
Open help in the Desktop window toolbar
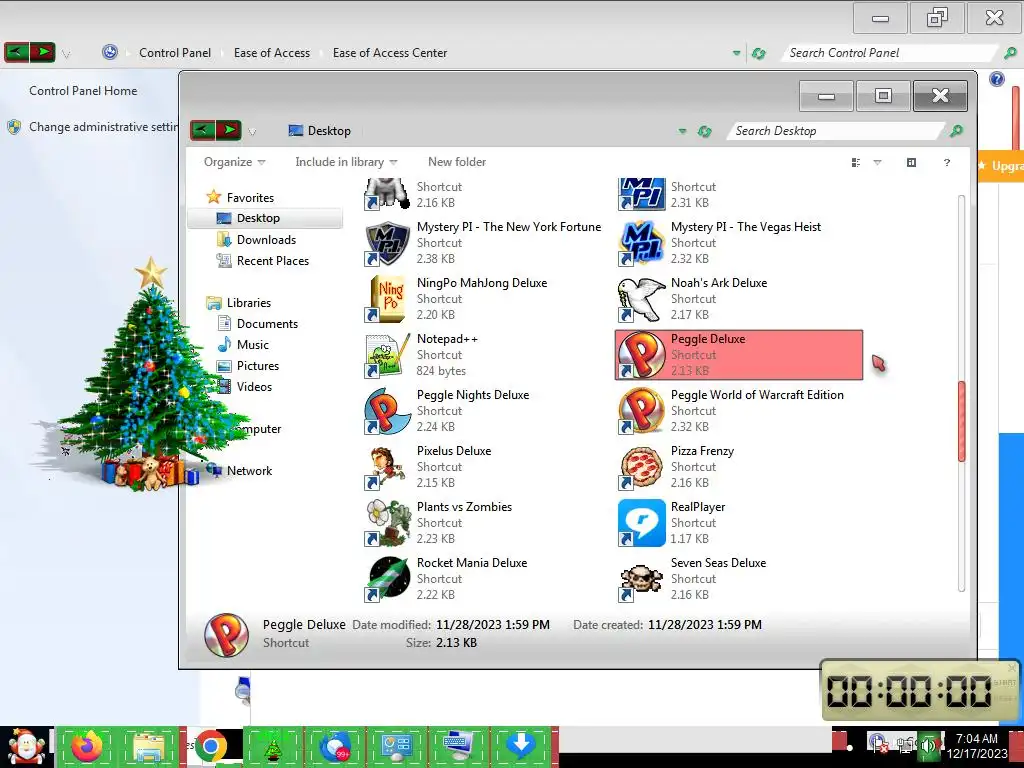(x=947, y=163)
